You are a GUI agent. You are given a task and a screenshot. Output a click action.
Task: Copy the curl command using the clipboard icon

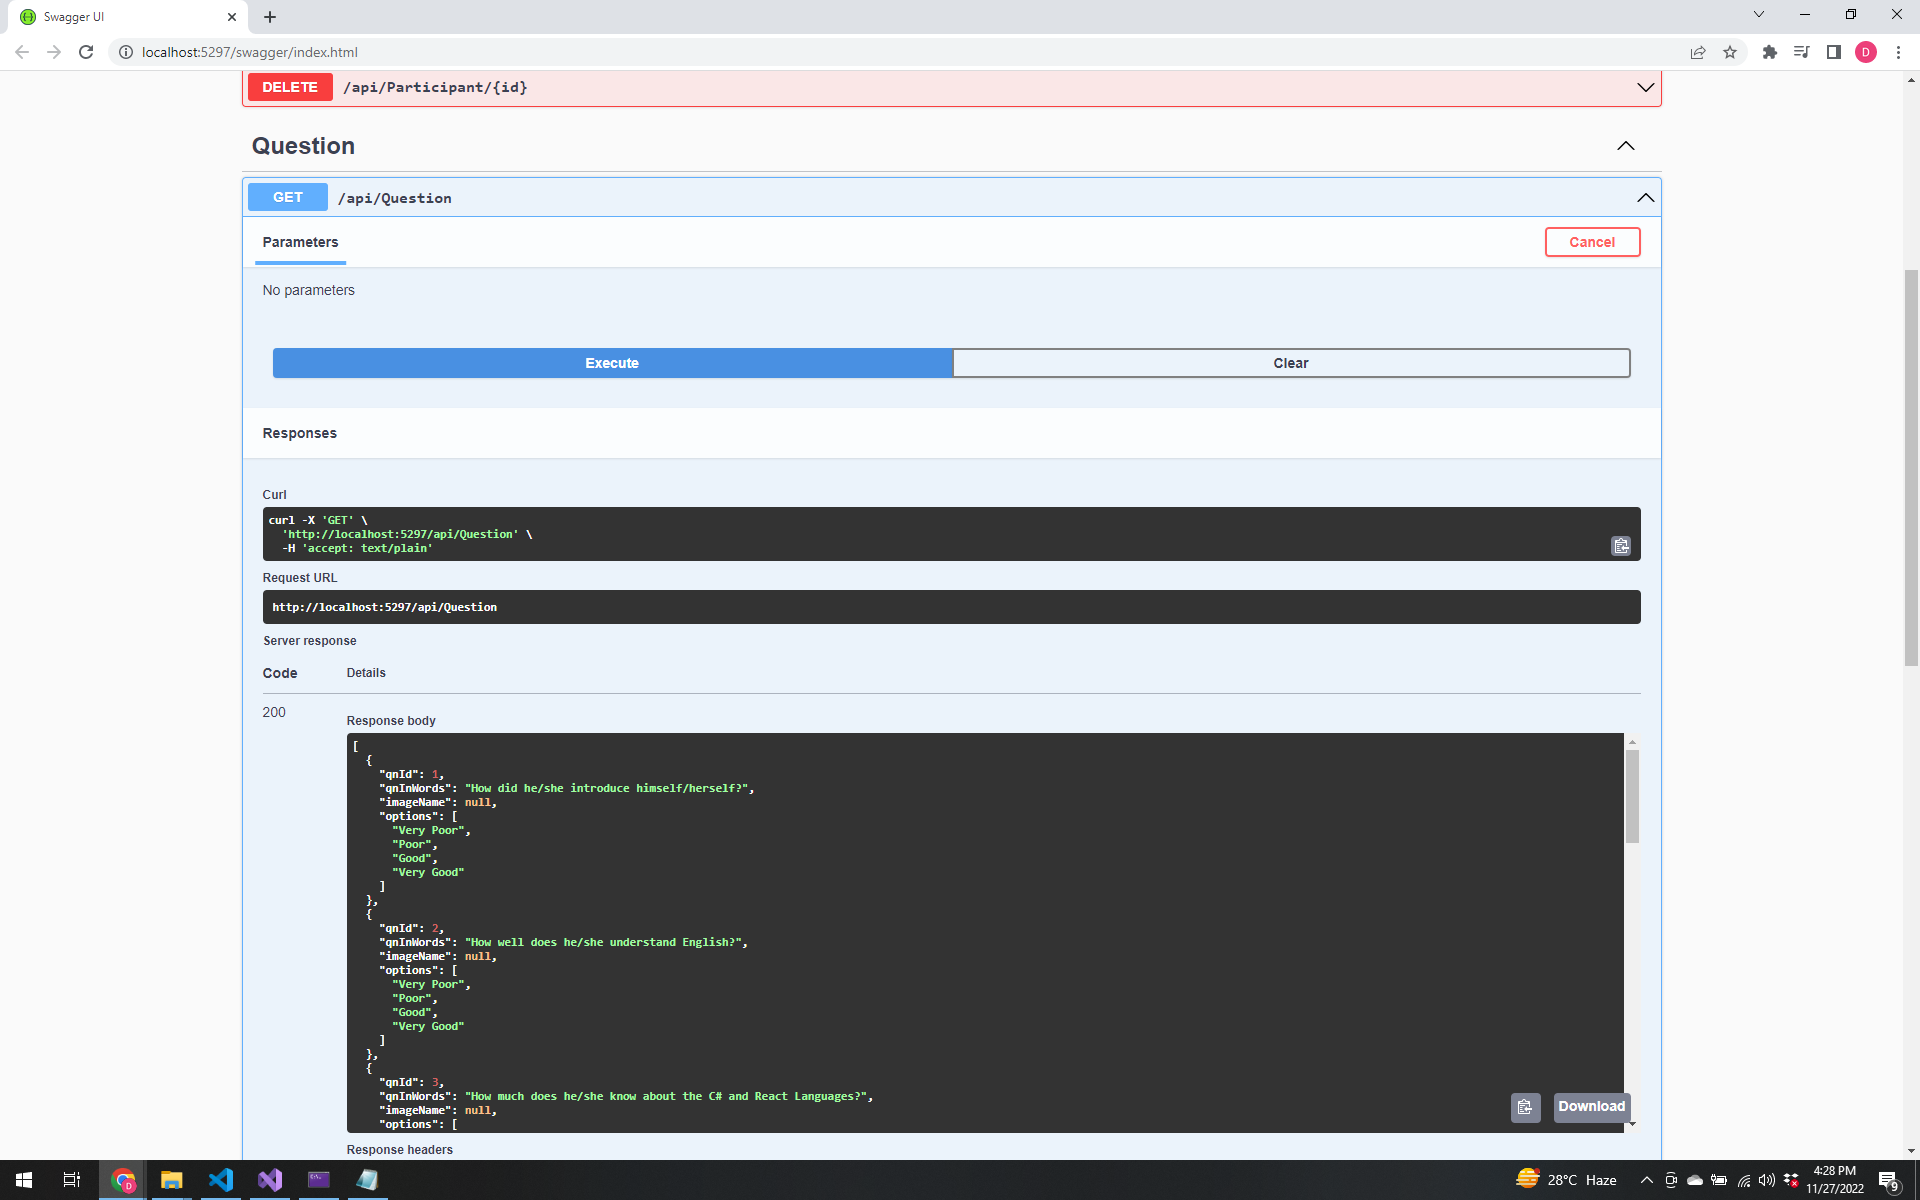[x=1621, y=546]
